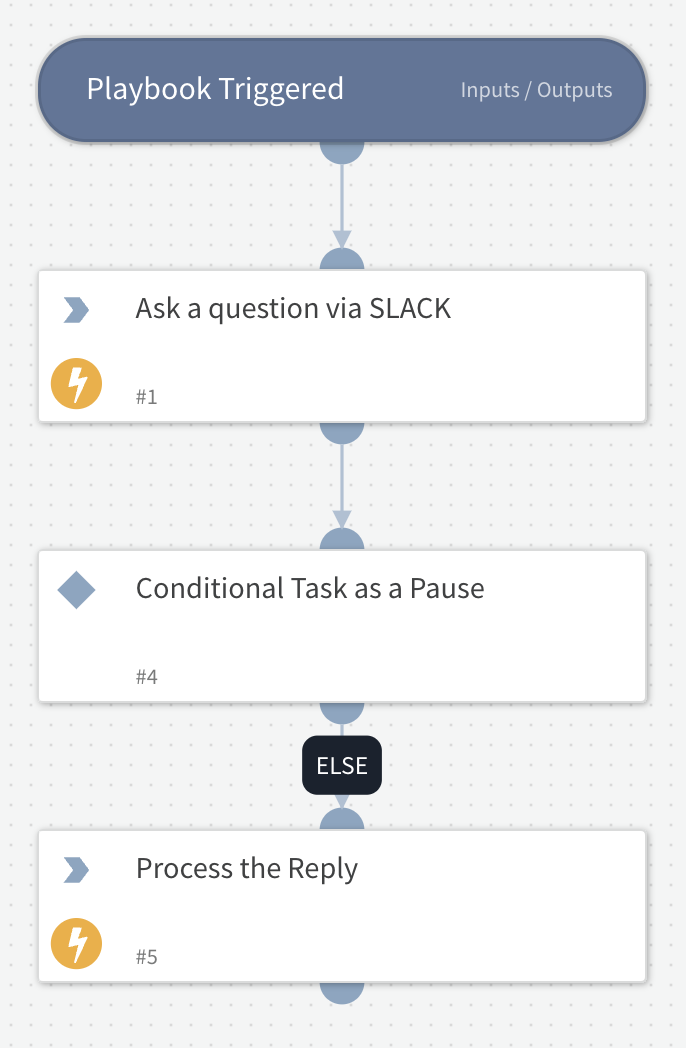Select the diamond icon on Conditional Task
Viewport: 686px width, 1048px height.
pyautogui.click(x=75, y=590)
